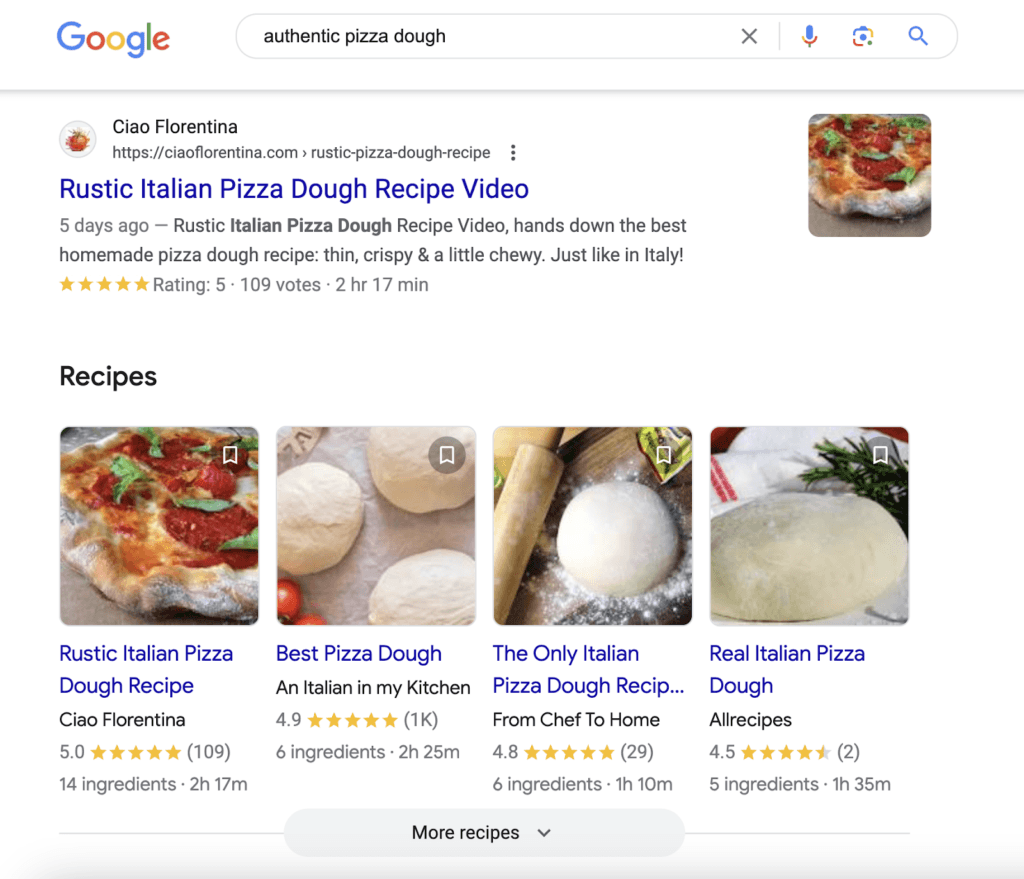Click the 4.5 star rating (2)
Image resolution: width=1024 pixels, height=879 pixels.
coord(784,752)
